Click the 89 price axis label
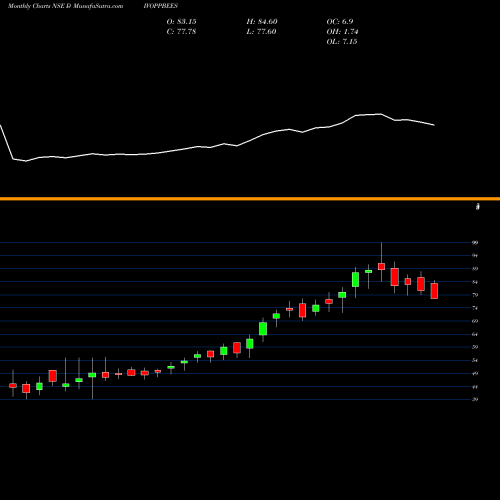Screen dimensions: 500x500 point(475,269)
